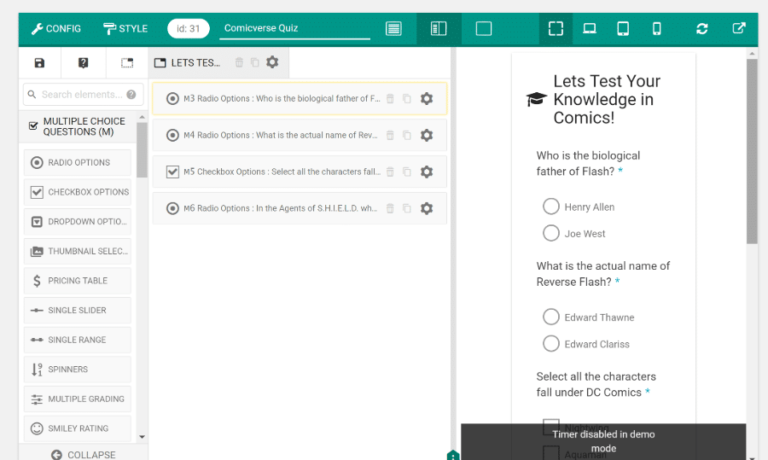768x460 pixels.
Task: Click the sidebar scroll-down arrow
Action: [x=142, y=436]
